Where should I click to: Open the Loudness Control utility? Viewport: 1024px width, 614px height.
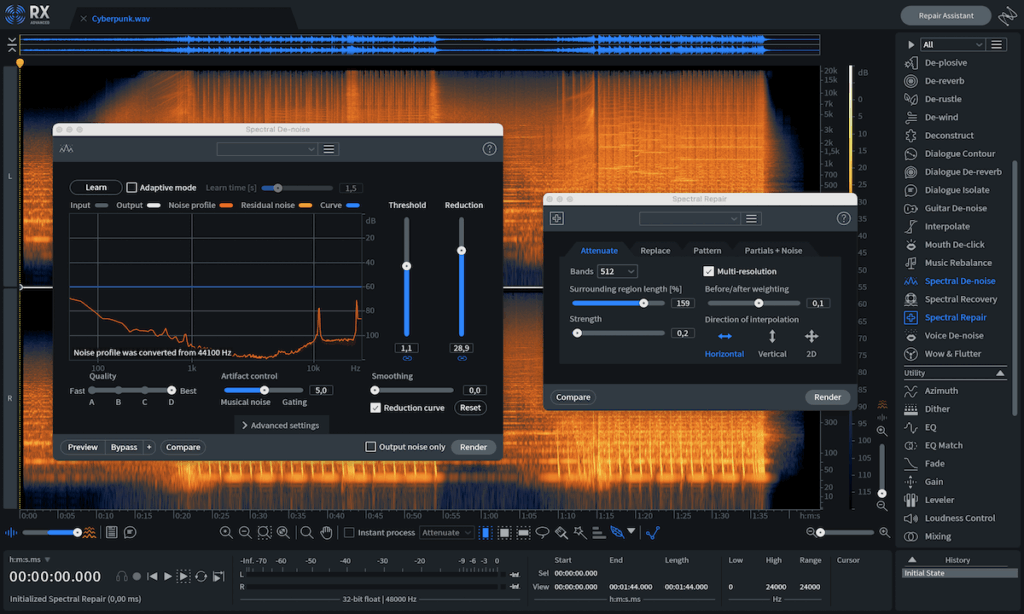coord(959,518)
